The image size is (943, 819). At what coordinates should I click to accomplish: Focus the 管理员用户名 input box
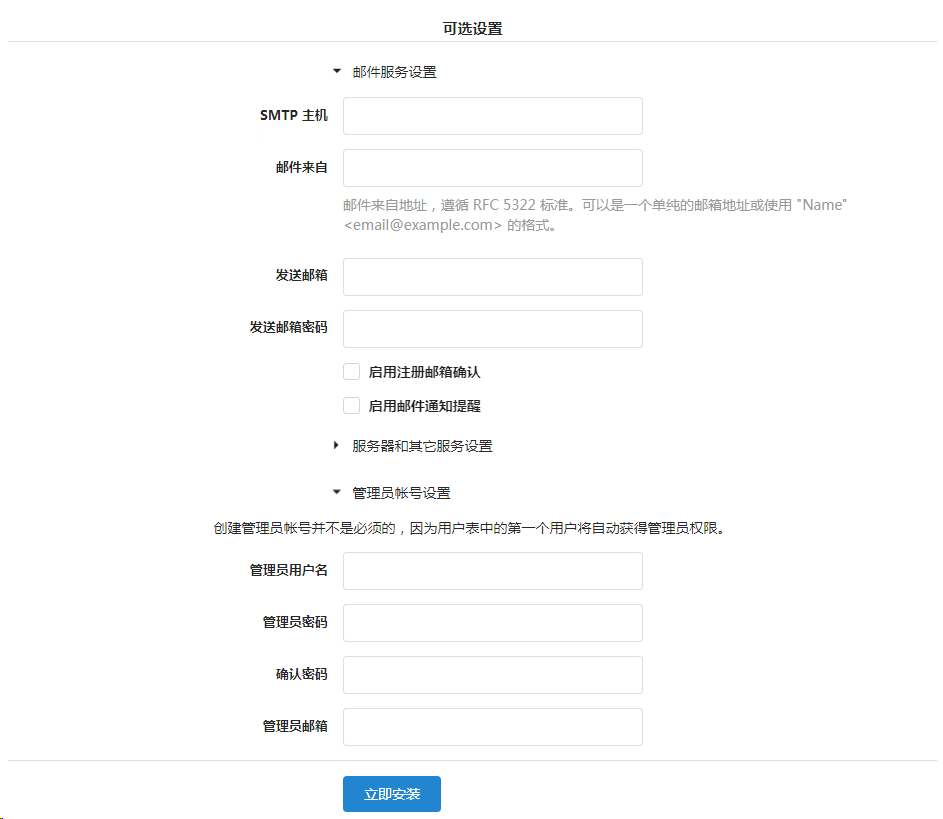click(492, 571)
